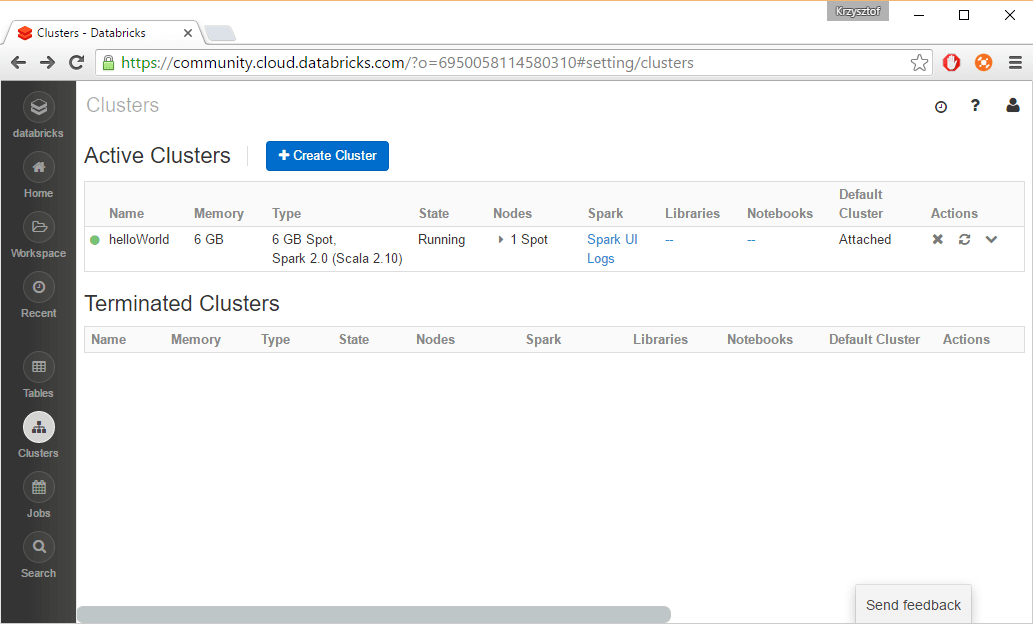
Task: Click the browser forward arrow
Action: [47, 63]
